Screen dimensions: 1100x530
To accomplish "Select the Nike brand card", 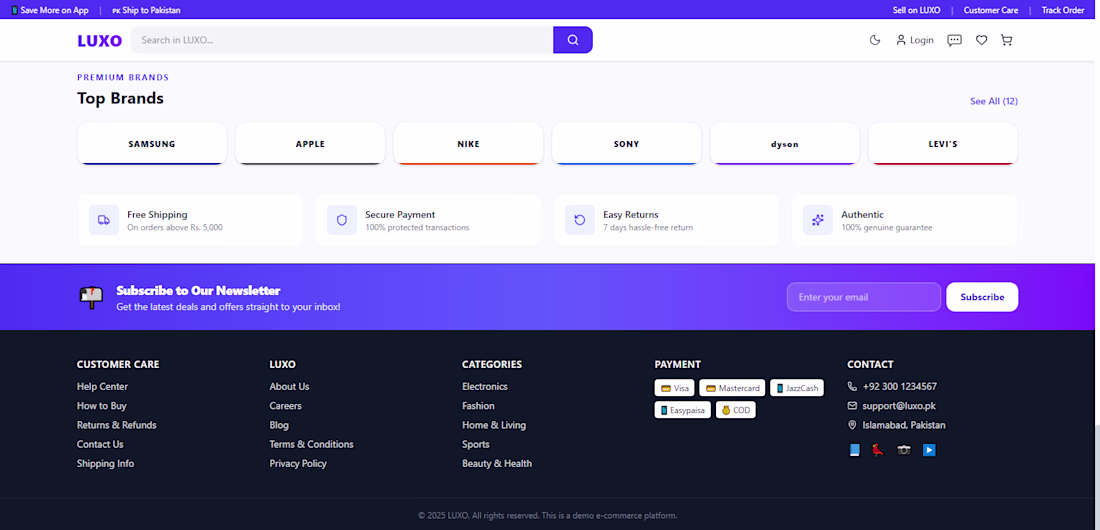I will [469, 144].
